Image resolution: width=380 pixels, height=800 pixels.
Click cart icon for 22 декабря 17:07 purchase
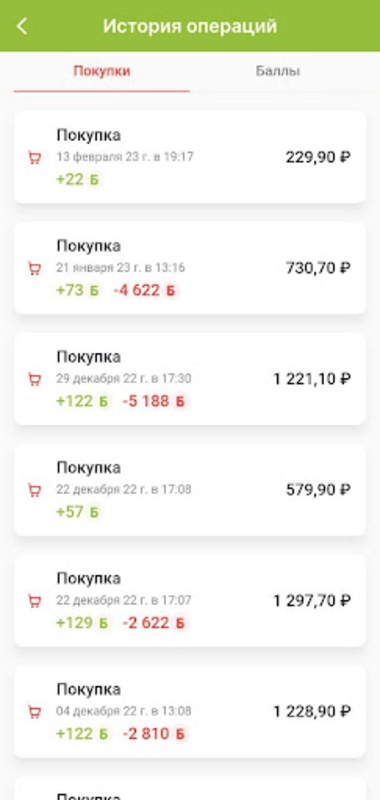[34, 601]
